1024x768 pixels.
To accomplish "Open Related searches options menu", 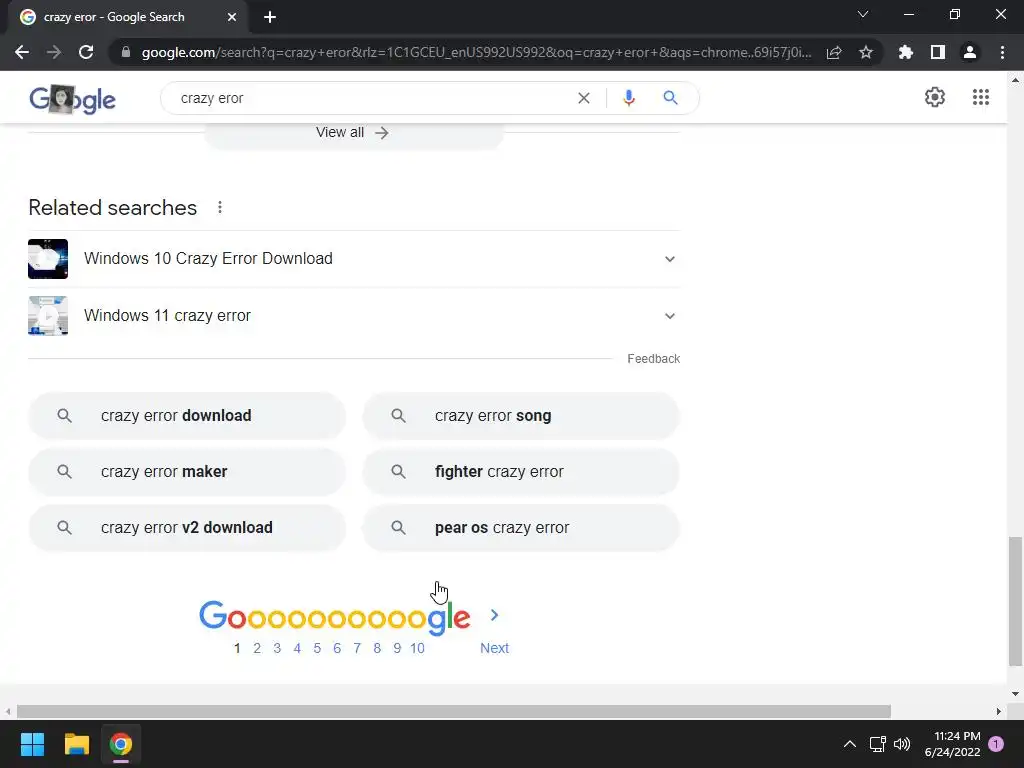I will (220, 207).
